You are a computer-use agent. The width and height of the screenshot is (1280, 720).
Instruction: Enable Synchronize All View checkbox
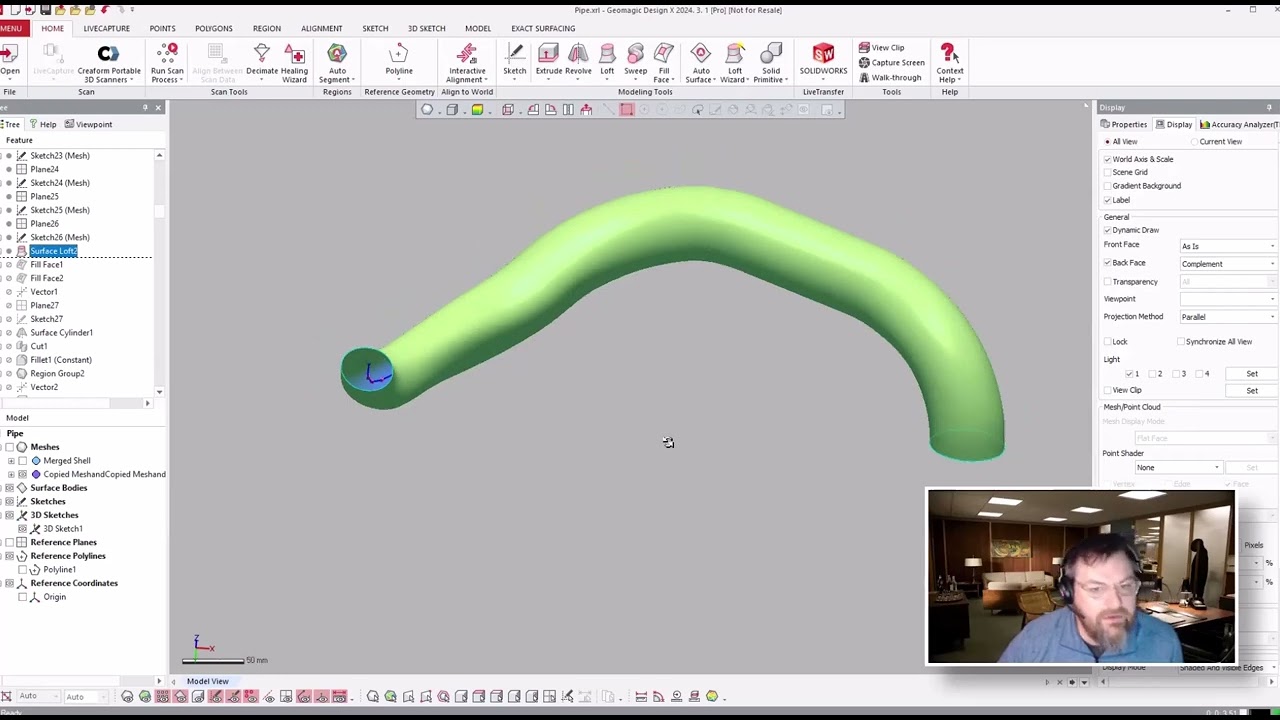click(x=1181, y=342)
